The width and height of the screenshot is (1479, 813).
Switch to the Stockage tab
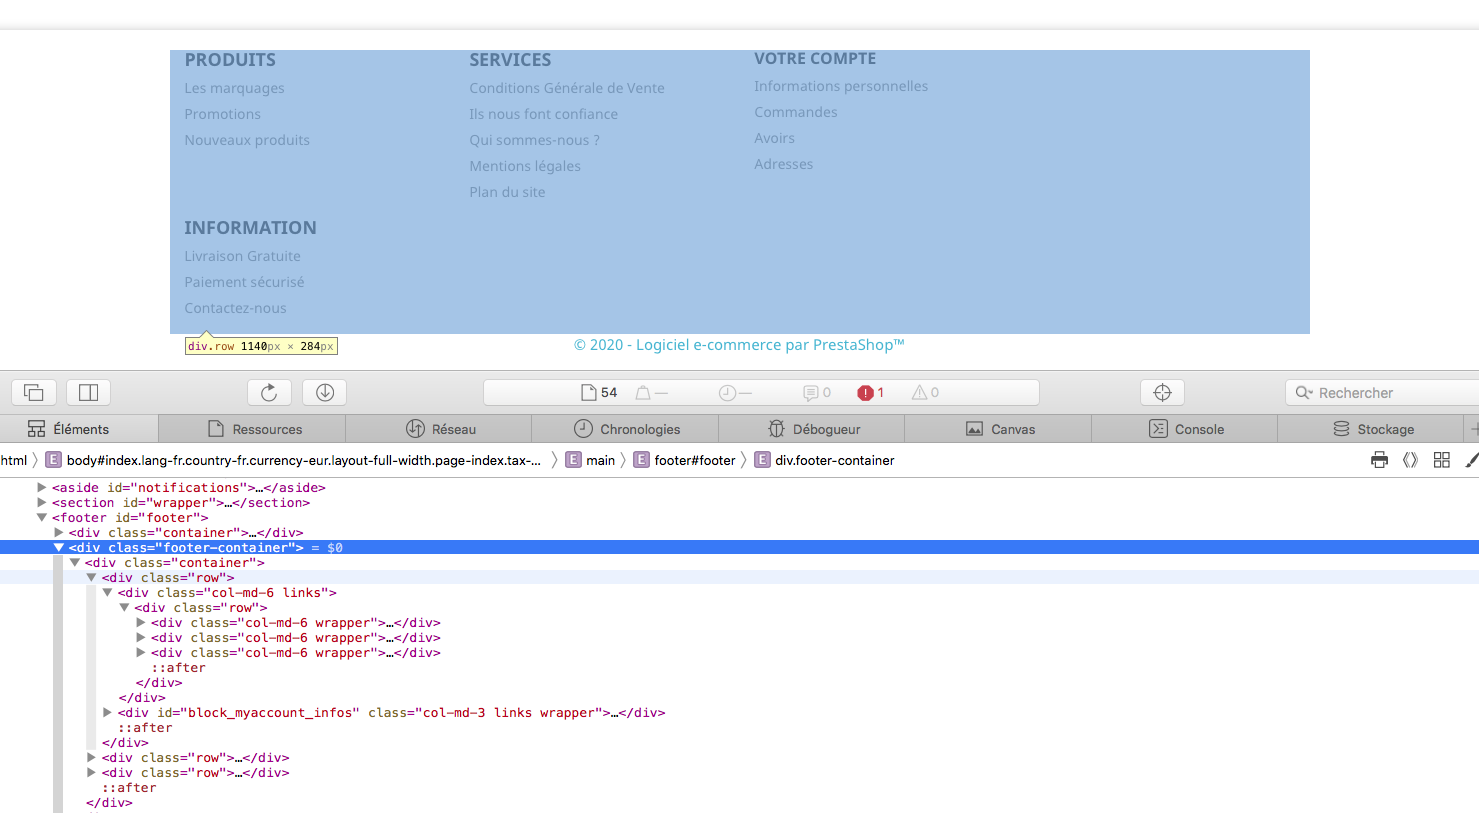[x=1371, y=429]
